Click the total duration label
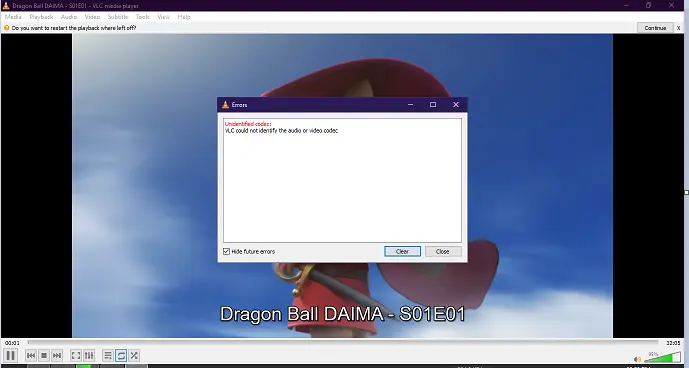This screenshot has height=368, width=689. (x=673, y=343)
